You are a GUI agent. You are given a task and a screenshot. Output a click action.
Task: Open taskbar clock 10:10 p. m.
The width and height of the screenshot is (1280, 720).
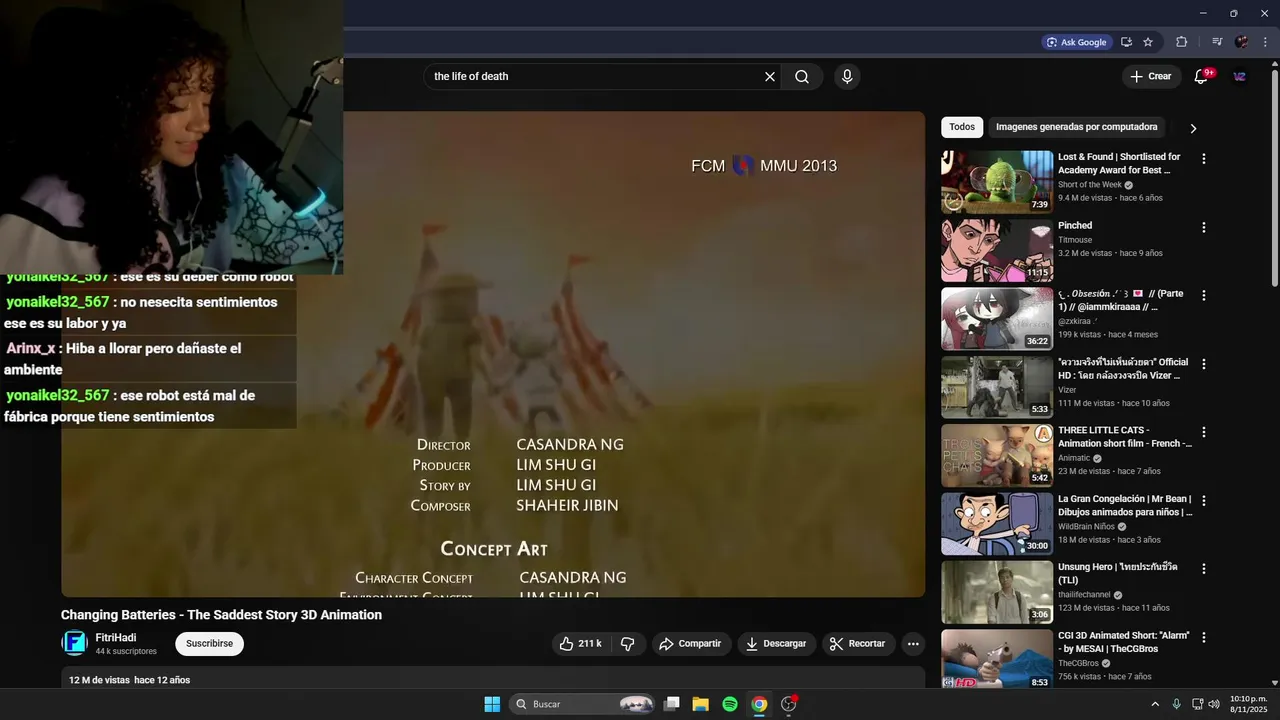pos(1248,704)
